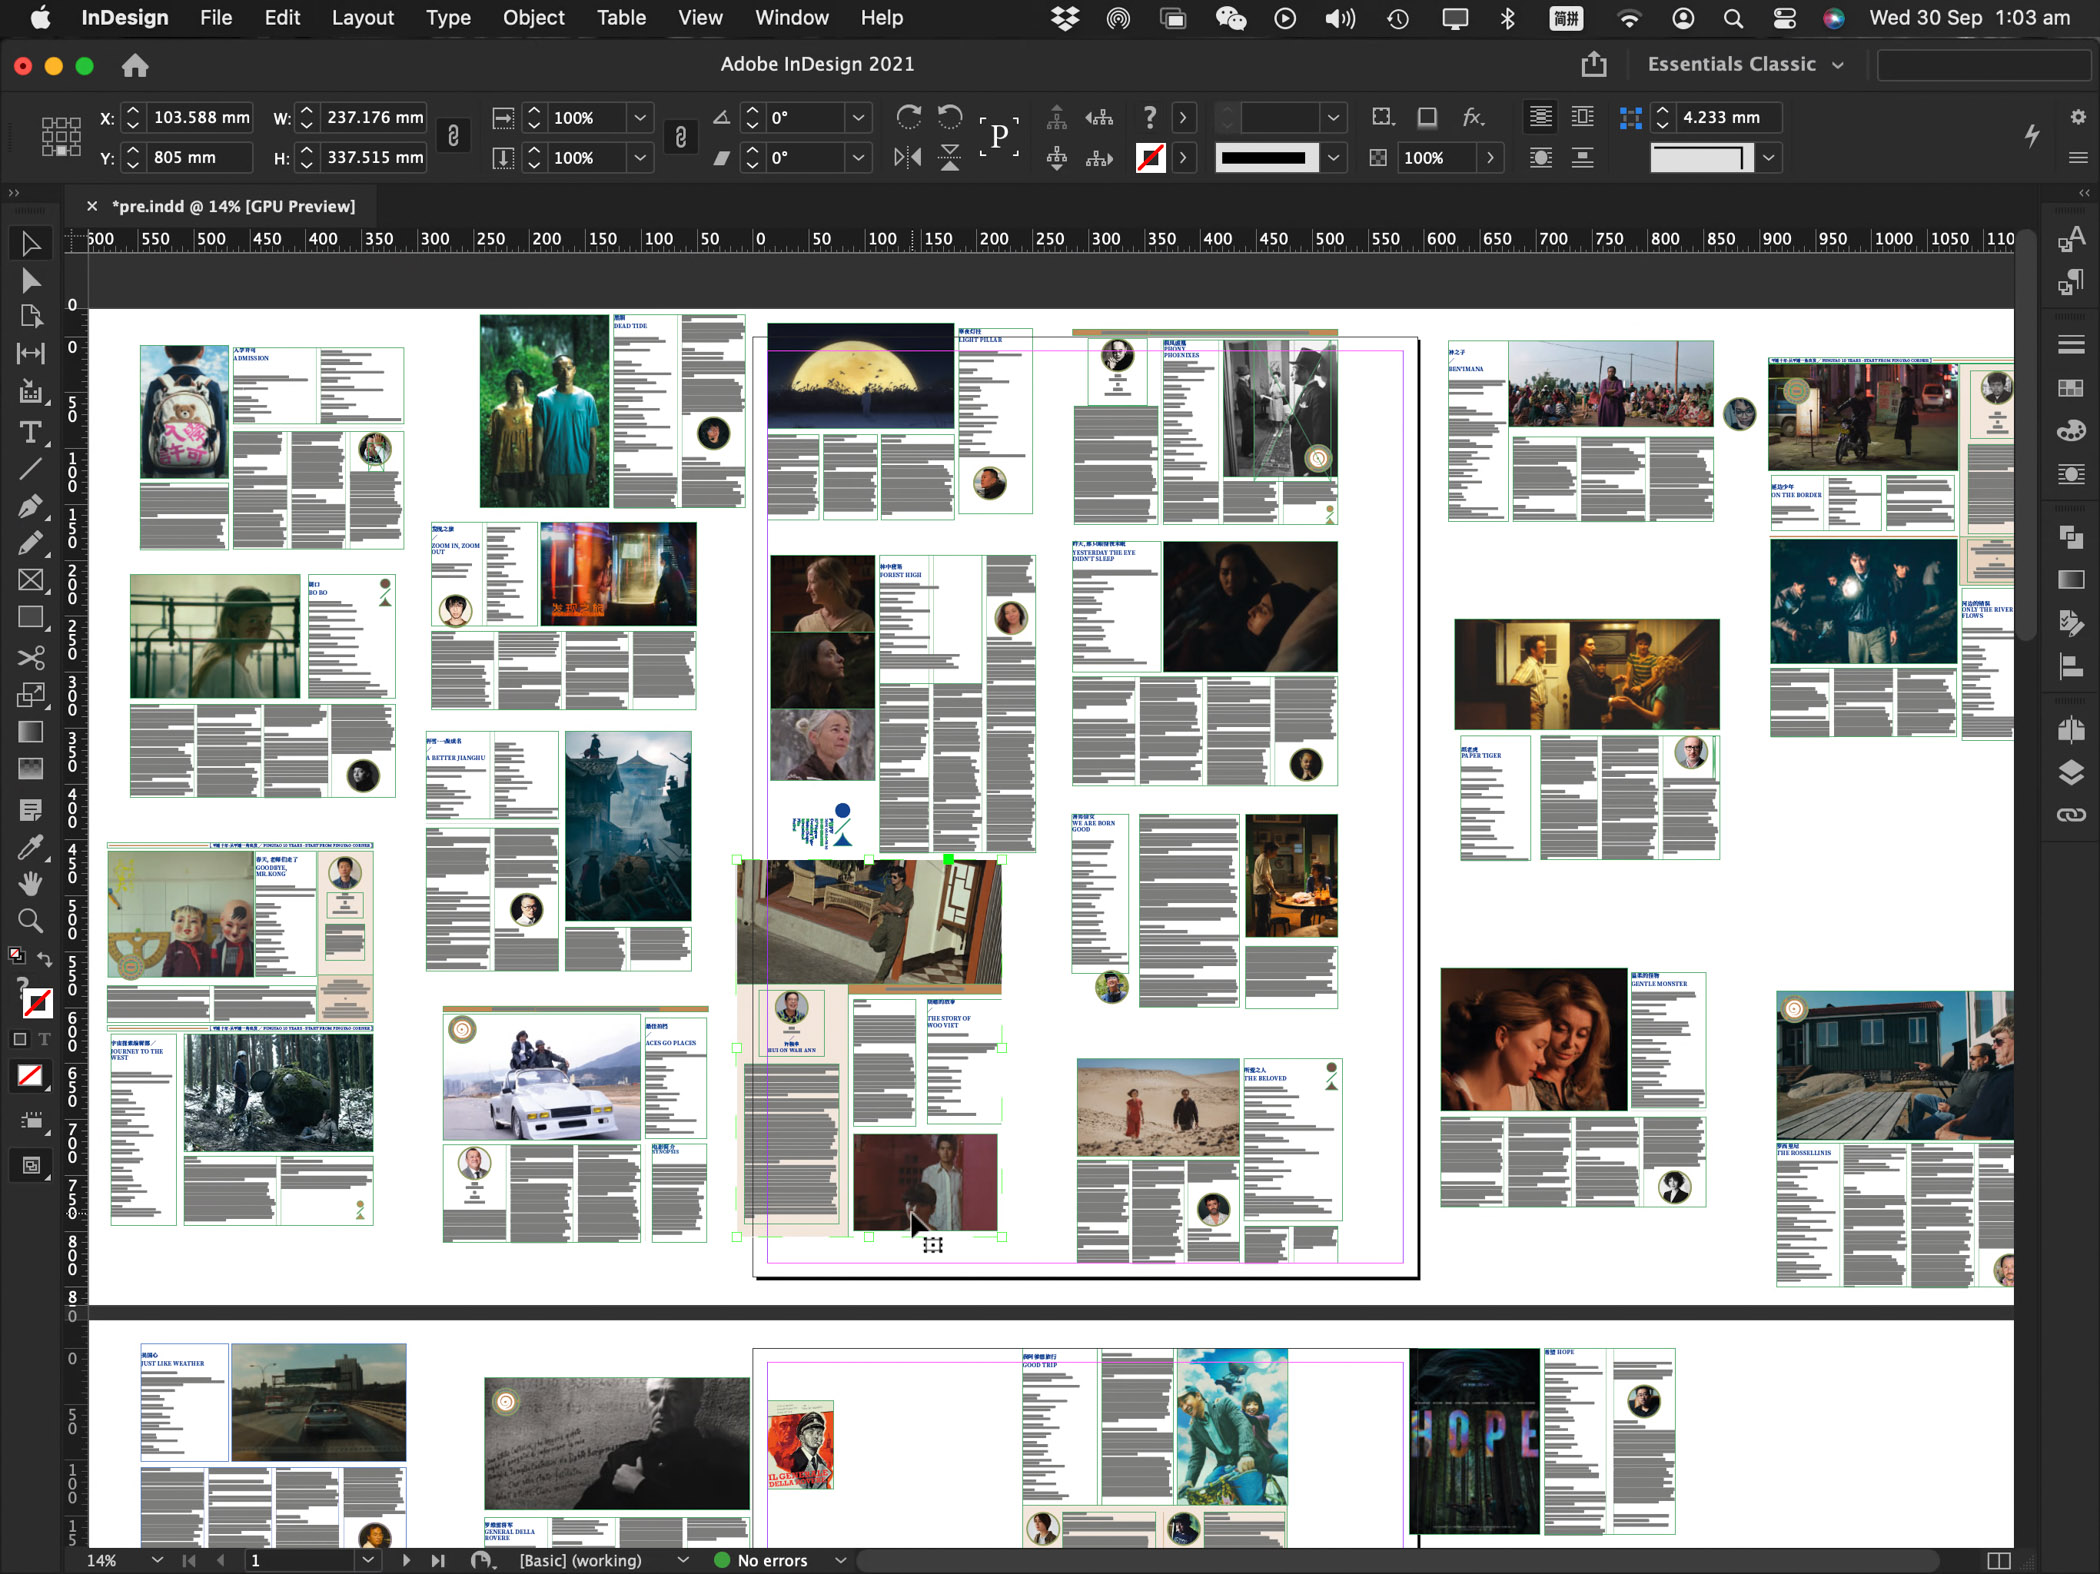Select the reference point locator grid
The height and width of the screenshot is (1574, 2100).
pos(61,137)
